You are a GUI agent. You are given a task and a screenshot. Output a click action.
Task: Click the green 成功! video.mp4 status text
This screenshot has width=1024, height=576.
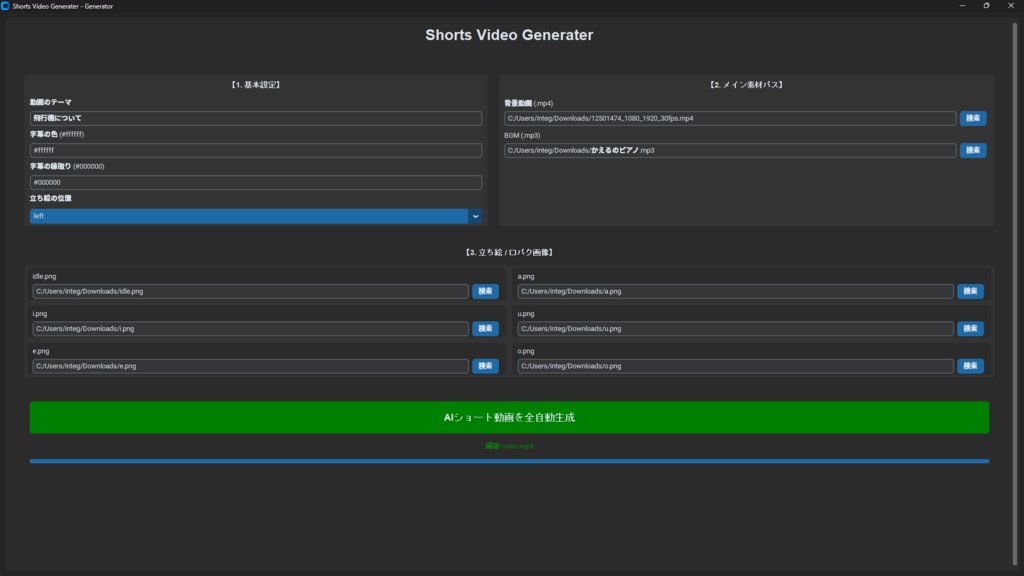(511, 445)
